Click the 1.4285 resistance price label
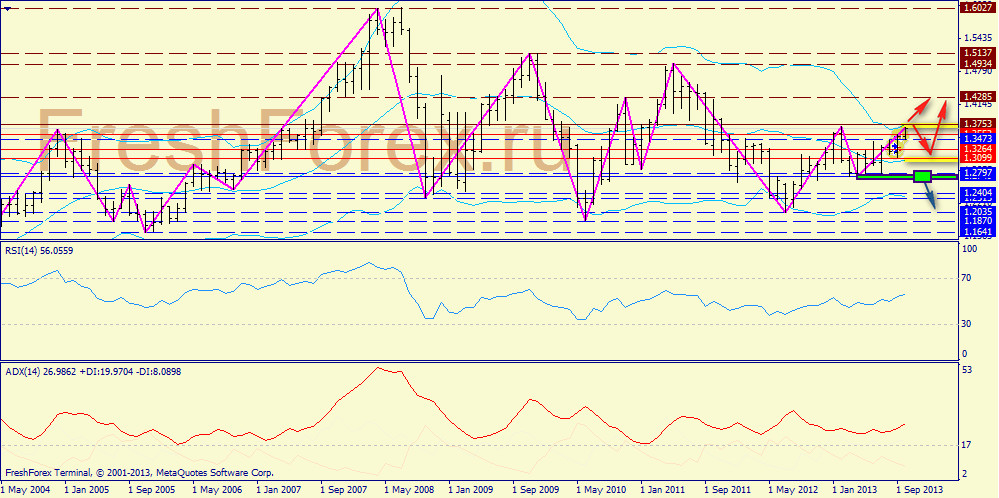 (x=975, y=97)
